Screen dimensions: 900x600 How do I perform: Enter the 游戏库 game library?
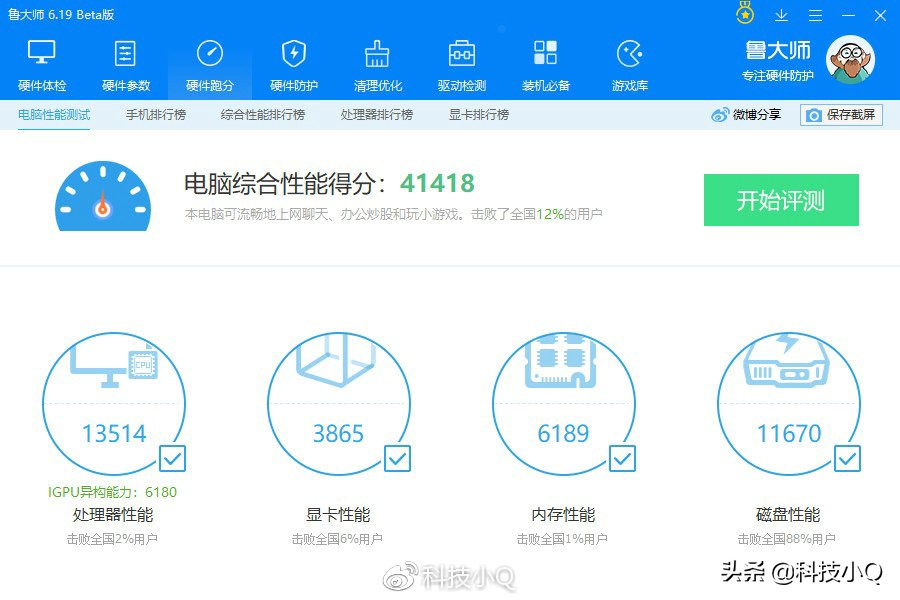(x=629, y=62)
